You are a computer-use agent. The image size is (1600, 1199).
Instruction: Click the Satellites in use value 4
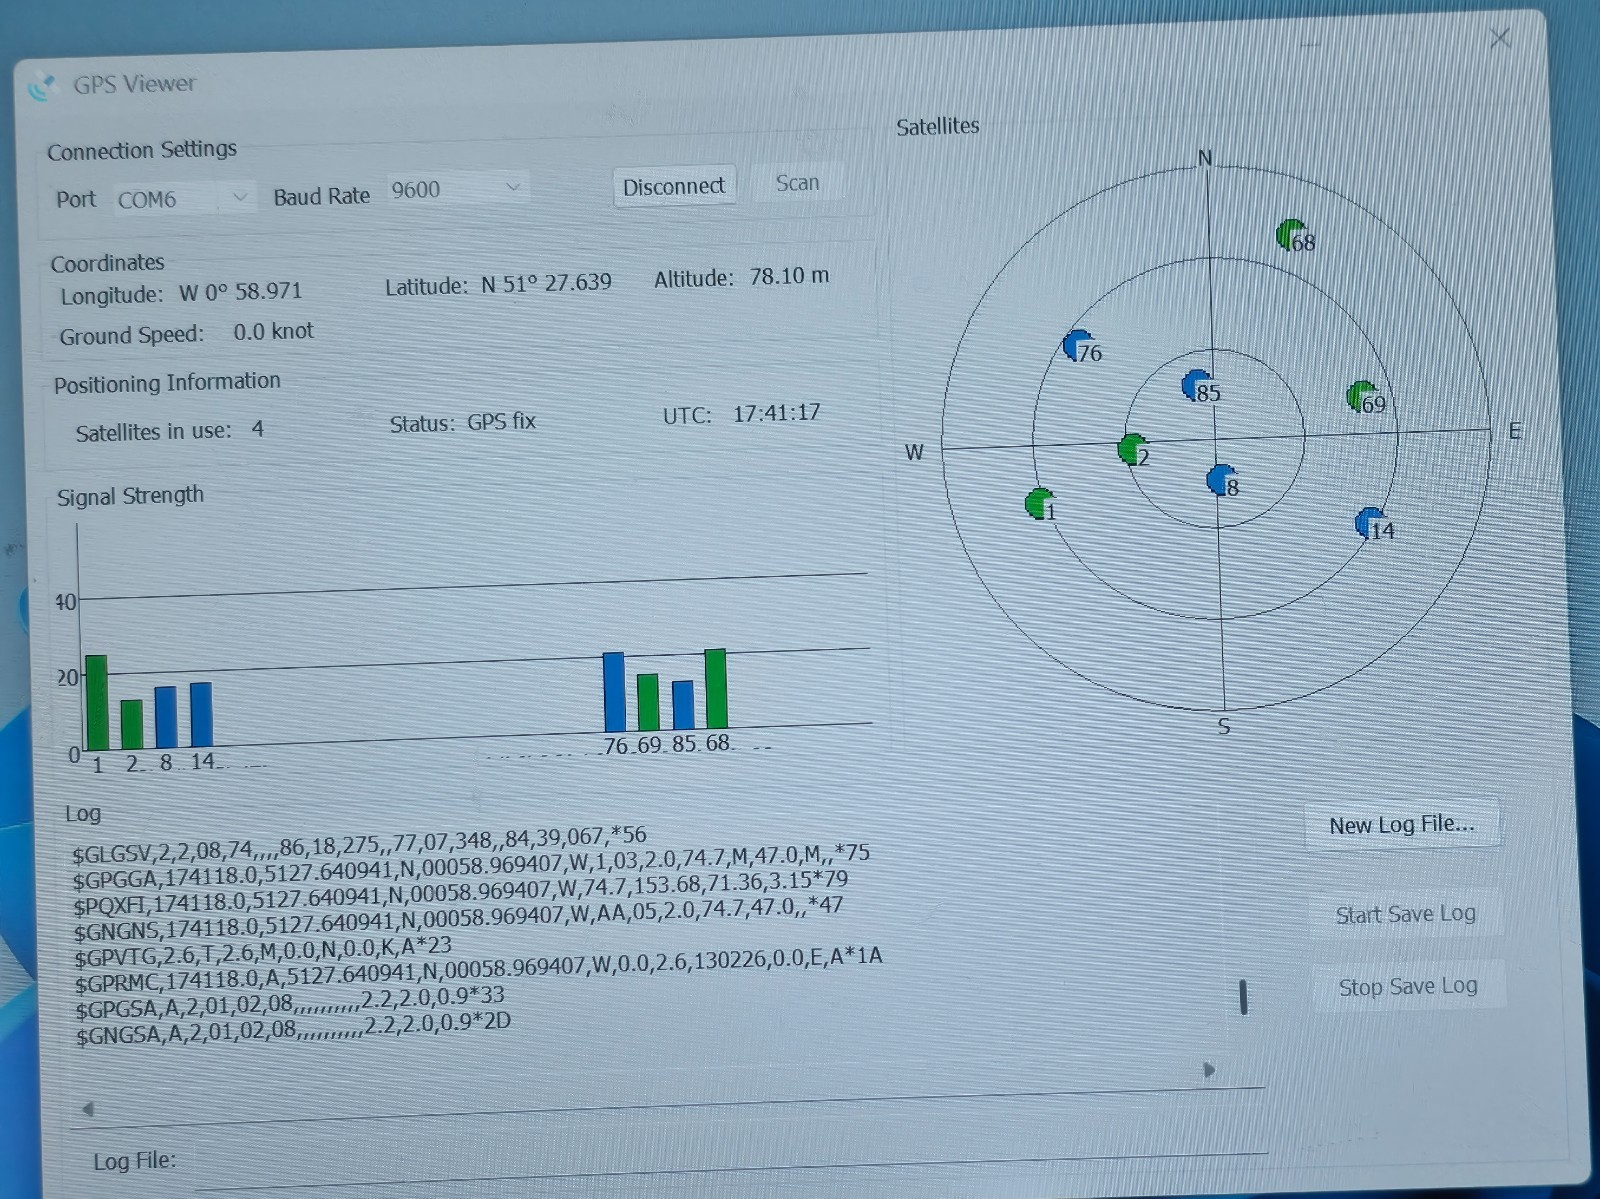click(x=257, y=429)
